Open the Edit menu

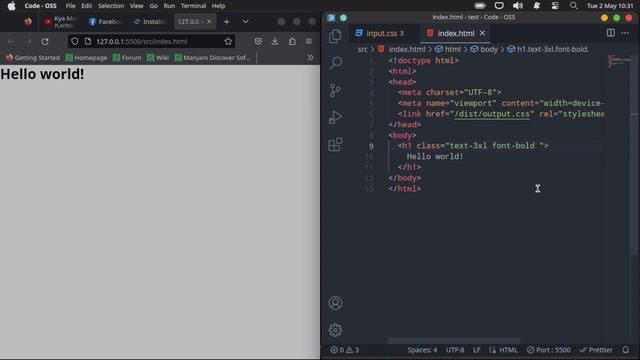coord(87,6)
